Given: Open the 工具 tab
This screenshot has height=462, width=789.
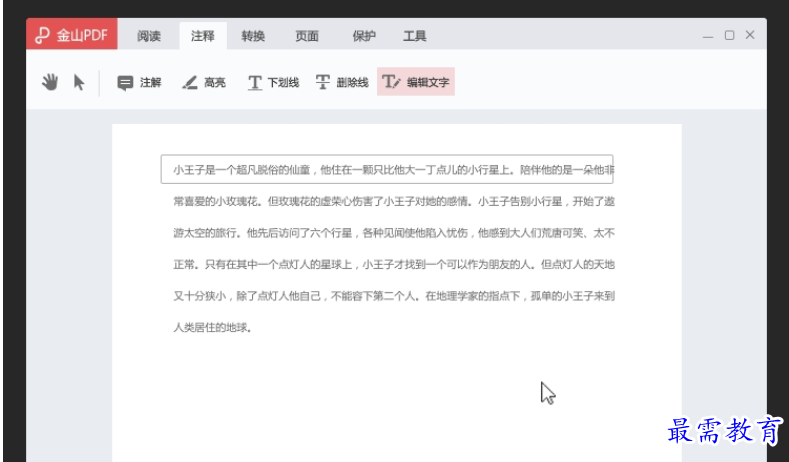Looking at the screenshot, I should 415,36.
